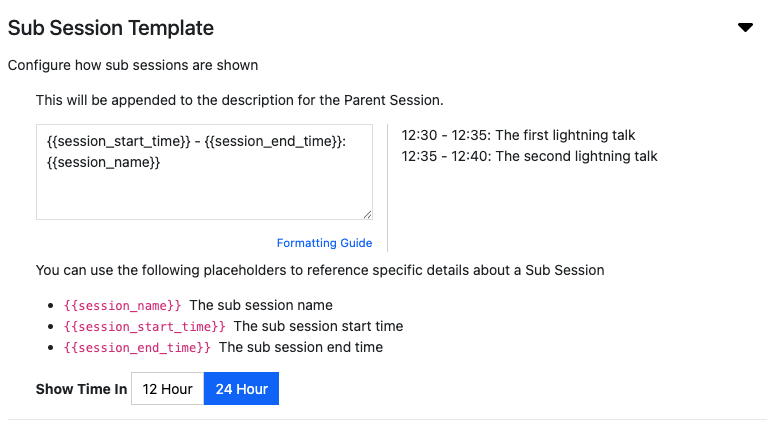Screen dimensions: 774x421
Task: Click inside the sub session template textarea
Action: (x=204, y=172)
